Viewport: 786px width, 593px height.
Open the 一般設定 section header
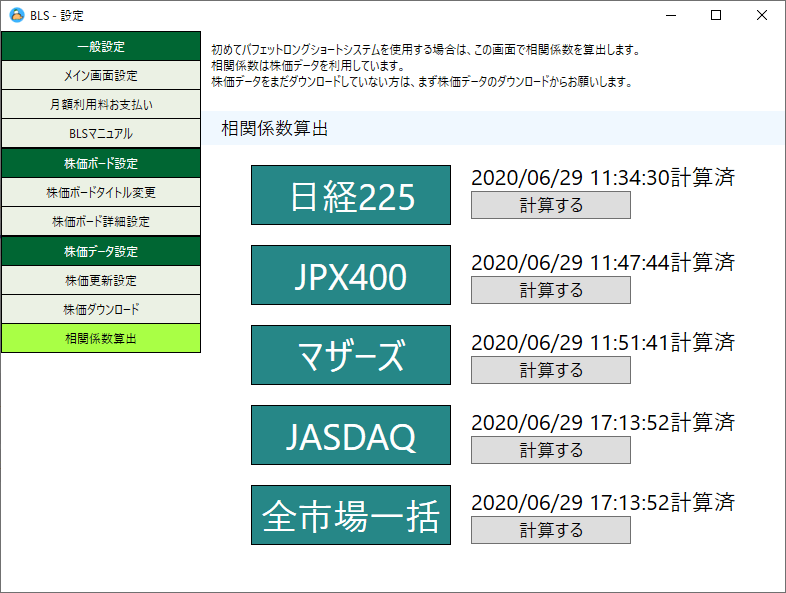101,46
